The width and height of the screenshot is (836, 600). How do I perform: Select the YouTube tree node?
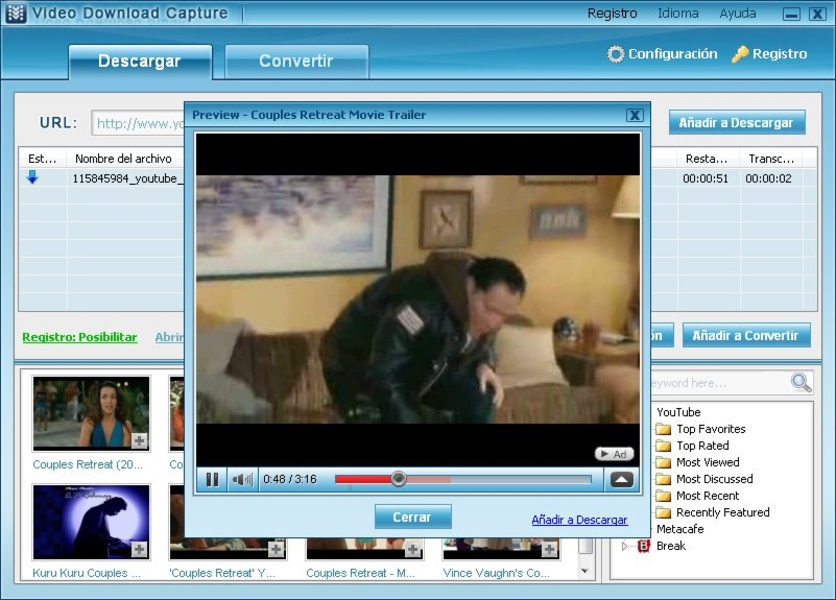tap(678, 412)
